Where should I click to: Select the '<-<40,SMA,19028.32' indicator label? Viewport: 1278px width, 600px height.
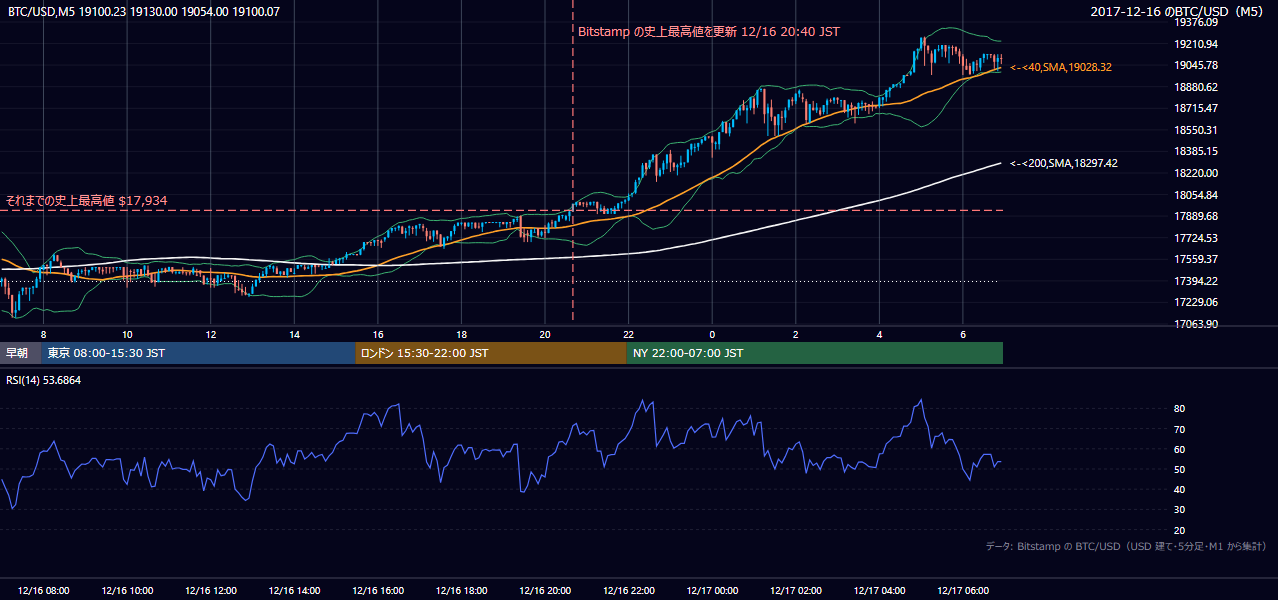click(x=1061, y=67)
